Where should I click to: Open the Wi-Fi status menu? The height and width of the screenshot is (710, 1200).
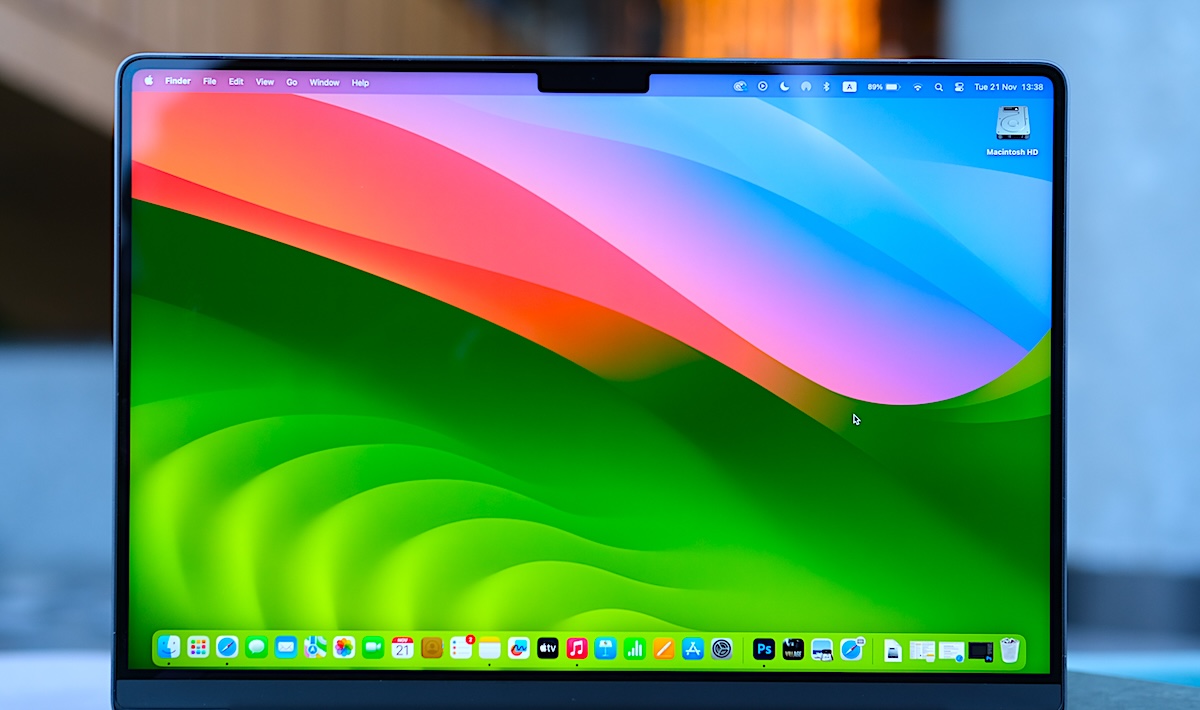(x=917, y=87)
